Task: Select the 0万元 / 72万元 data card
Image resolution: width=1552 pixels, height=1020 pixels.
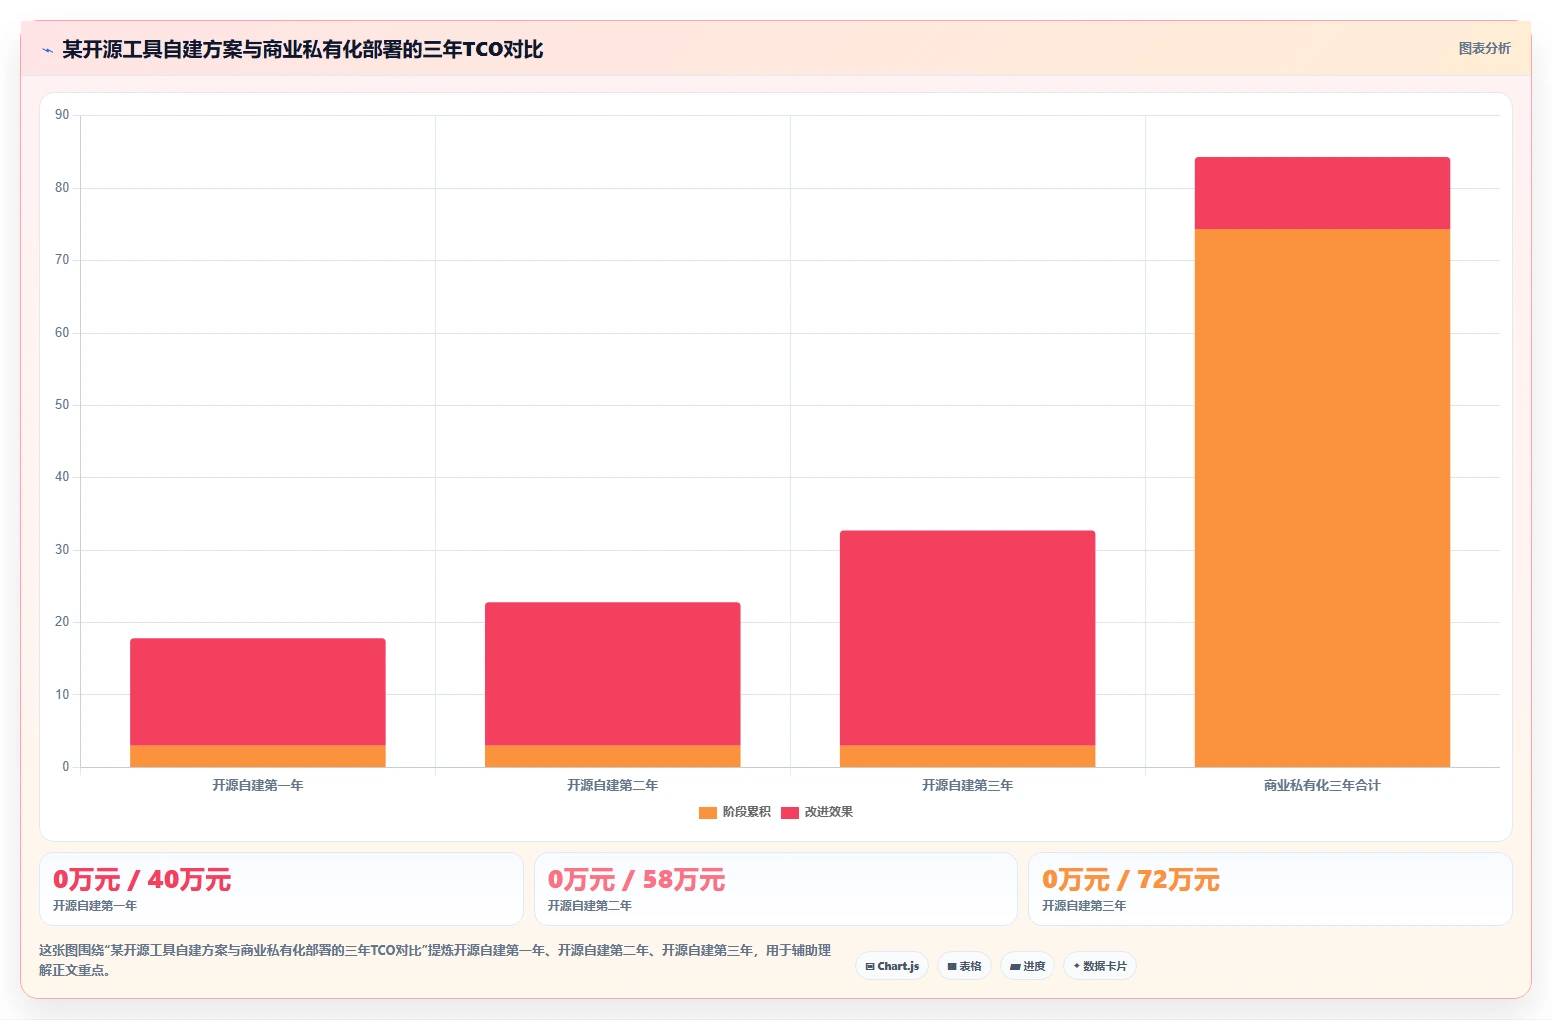Action: pos(1270,889)
